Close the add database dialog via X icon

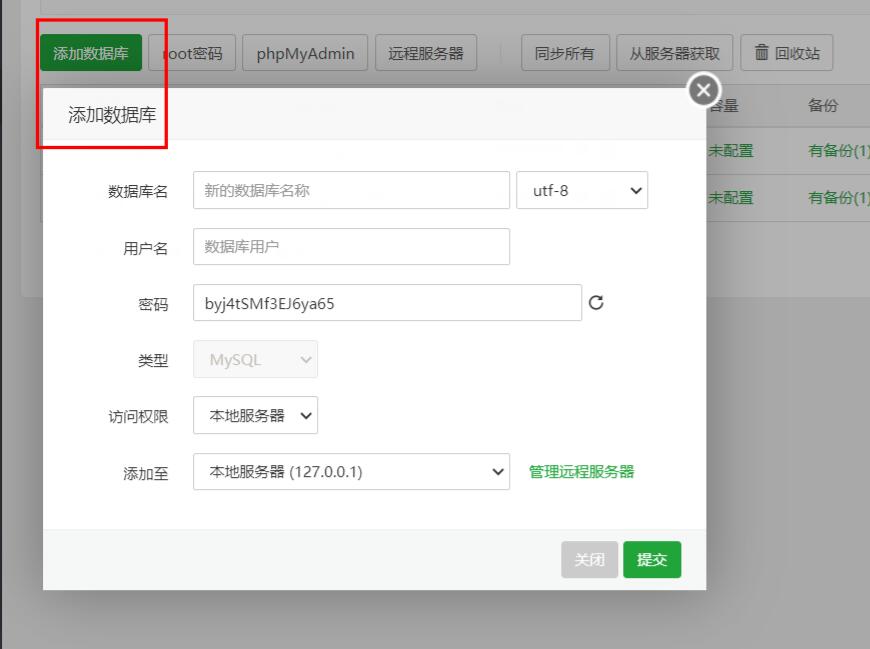[704, 90]
